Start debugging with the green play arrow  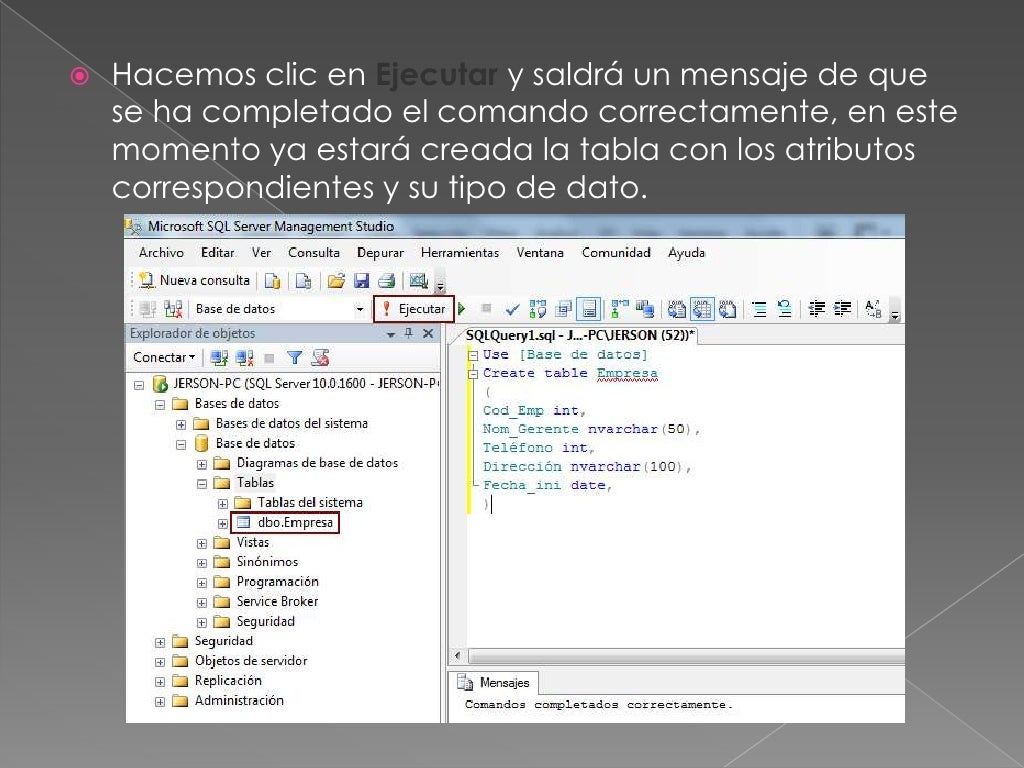[x=462, y=309]
